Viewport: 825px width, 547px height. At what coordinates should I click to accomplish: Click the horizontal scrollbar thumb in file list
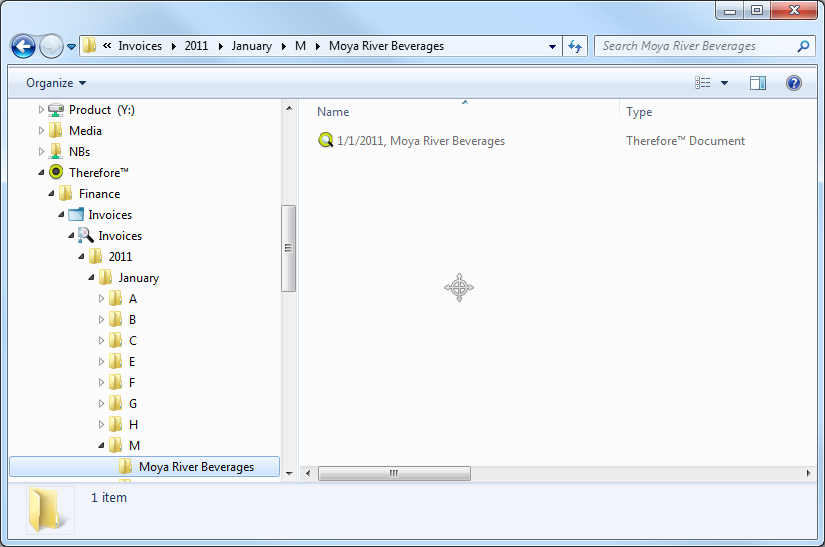click(x=394, y=473)
